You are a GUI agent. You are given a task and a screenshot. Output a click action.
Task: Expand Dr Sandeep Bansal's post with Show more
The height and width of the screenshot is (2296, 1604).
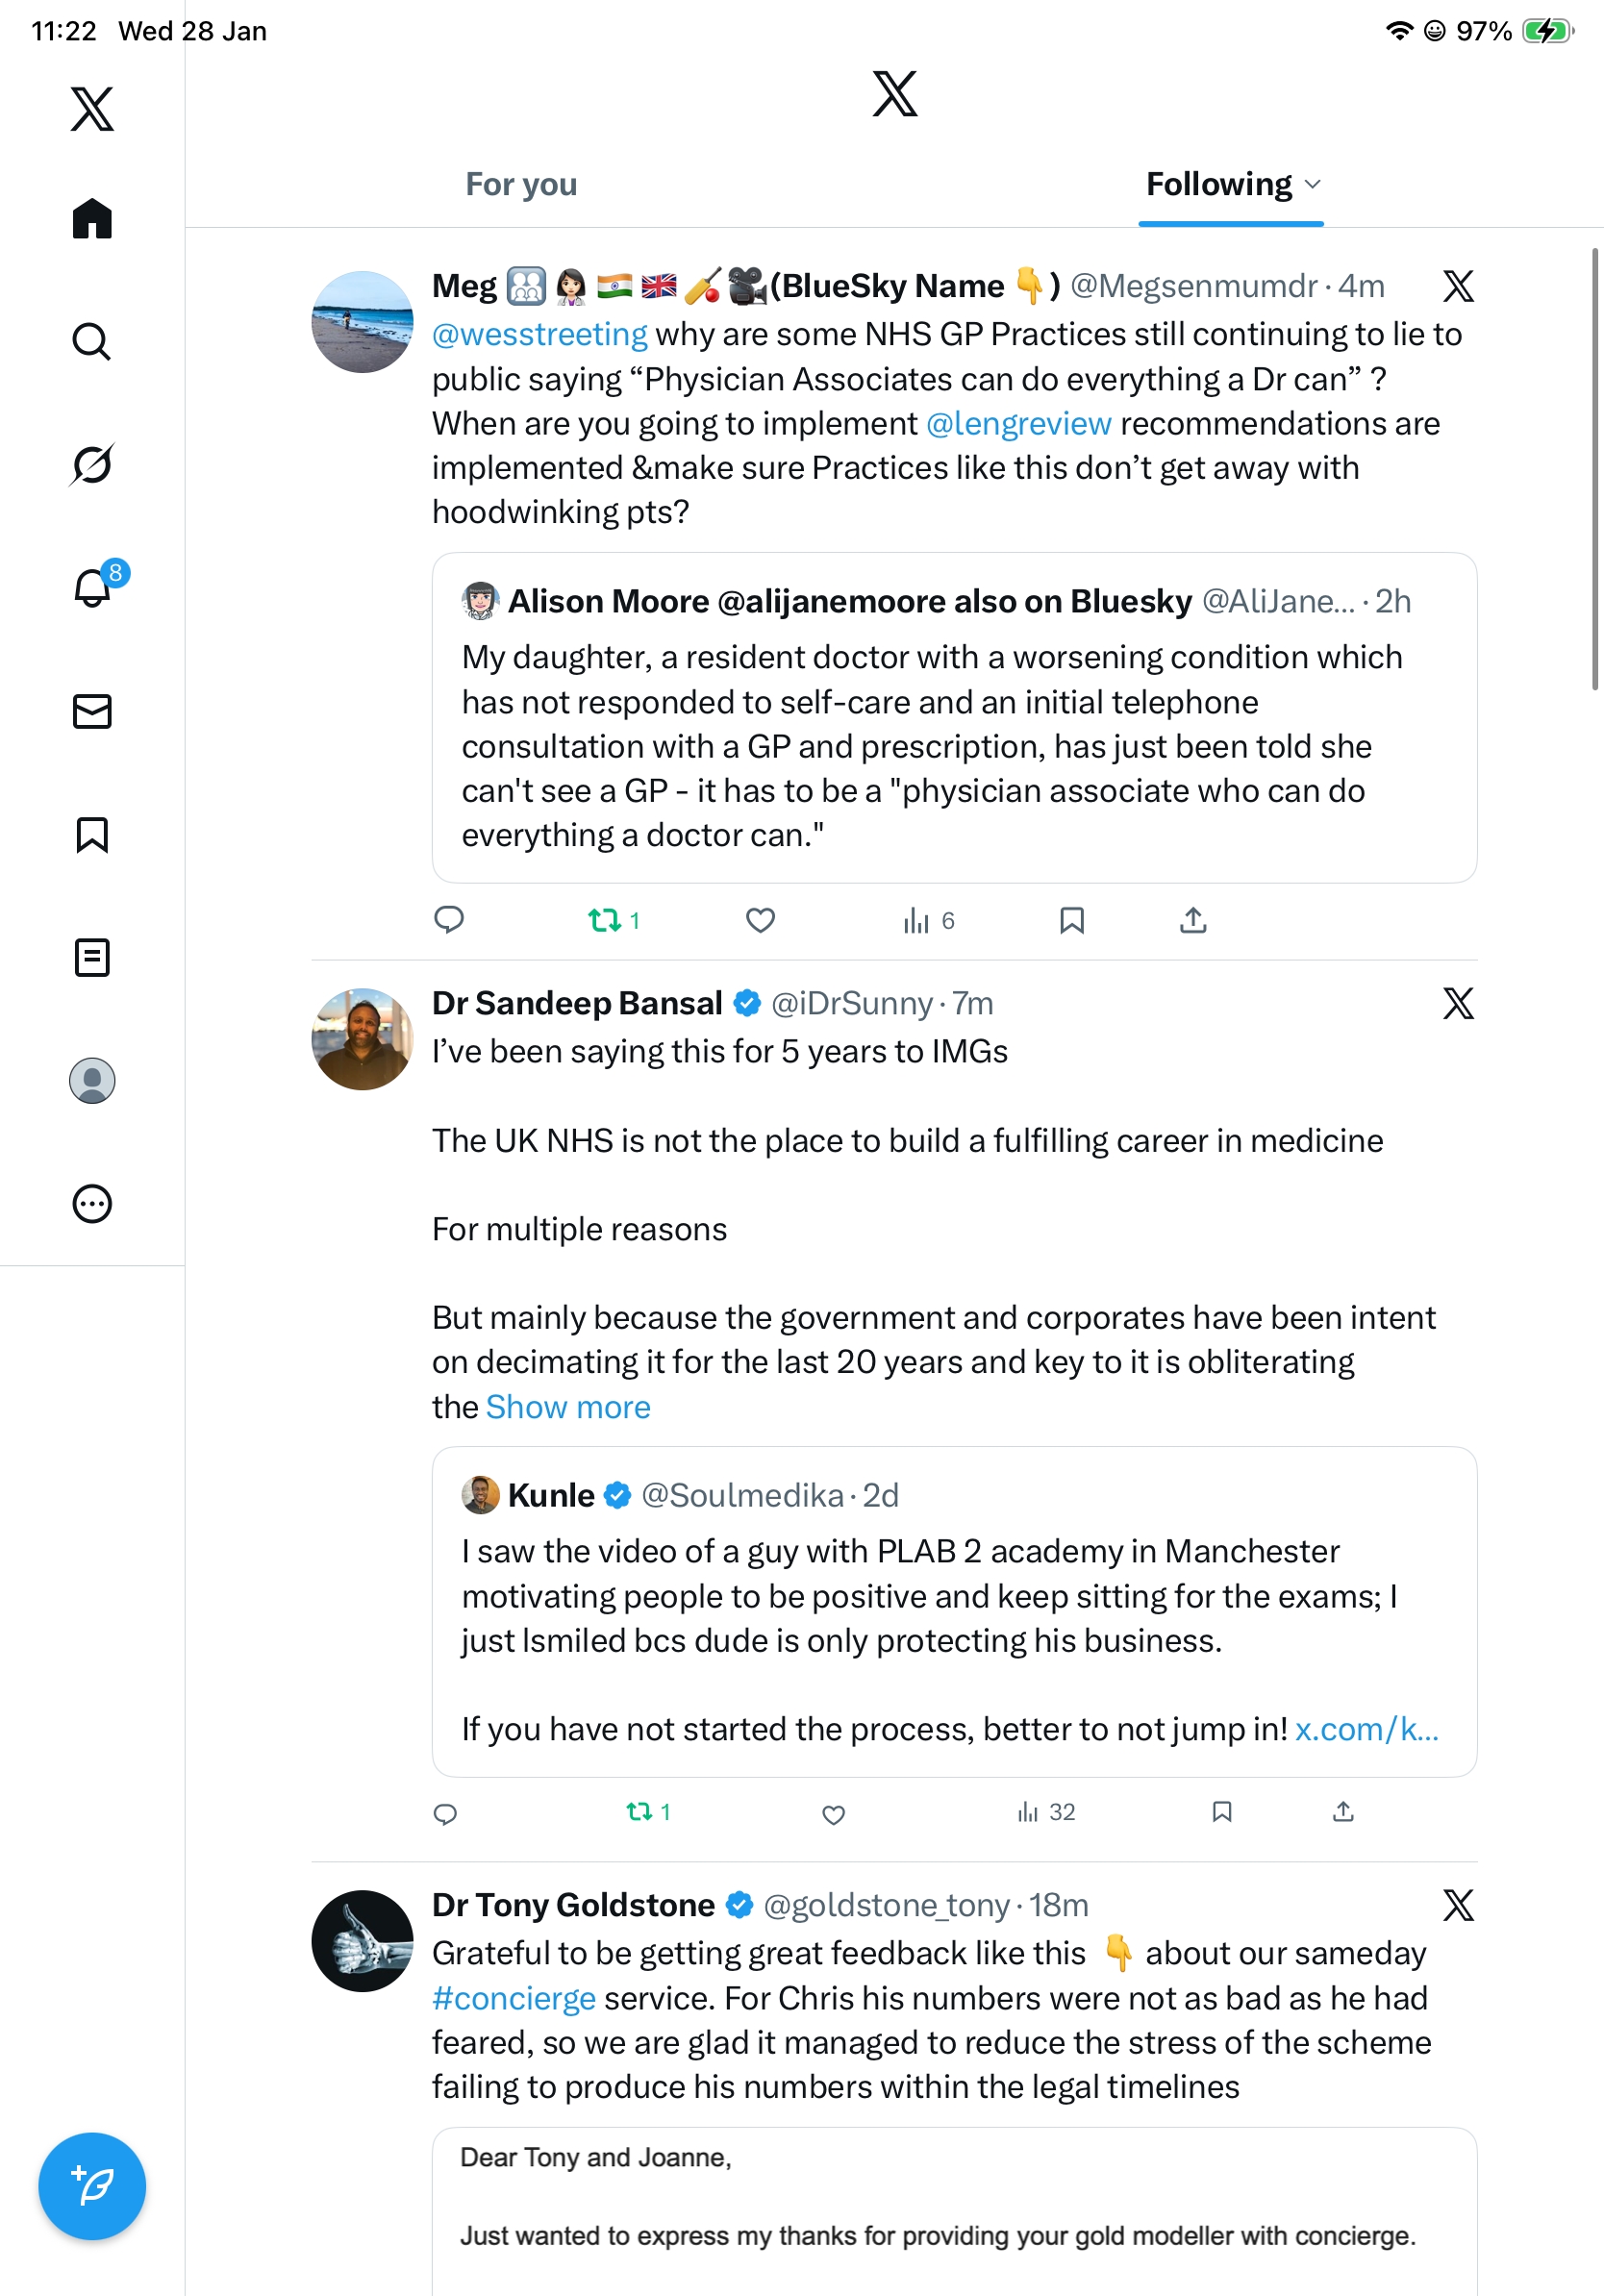pyautogui.click(x=568, y=1407)
